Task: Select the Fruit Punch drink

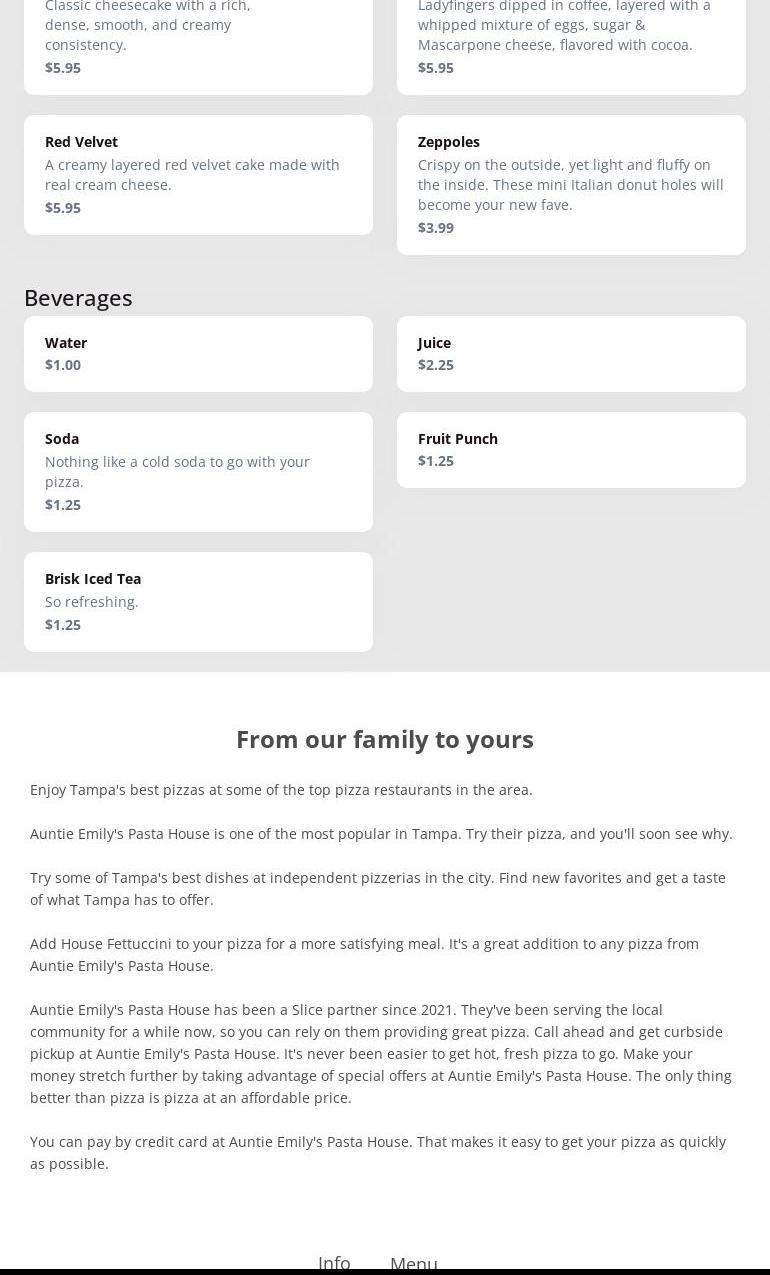Action: [571, 449]
